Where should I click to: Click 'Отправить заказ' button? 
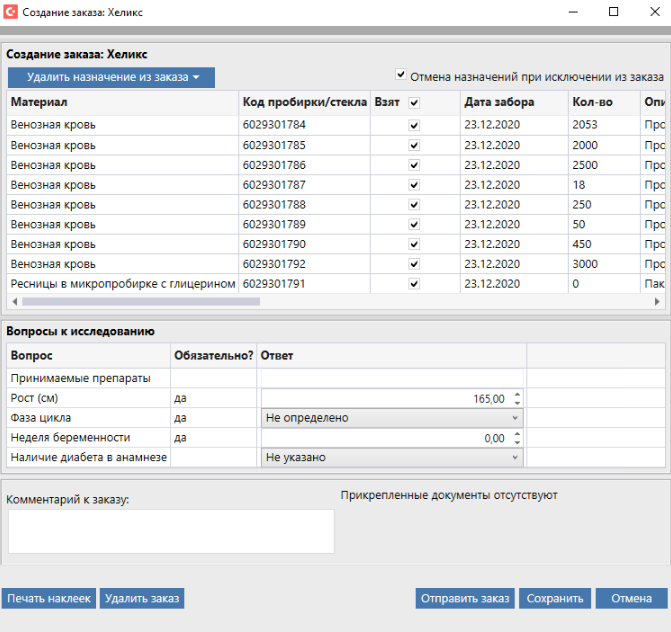click(465, 598)
